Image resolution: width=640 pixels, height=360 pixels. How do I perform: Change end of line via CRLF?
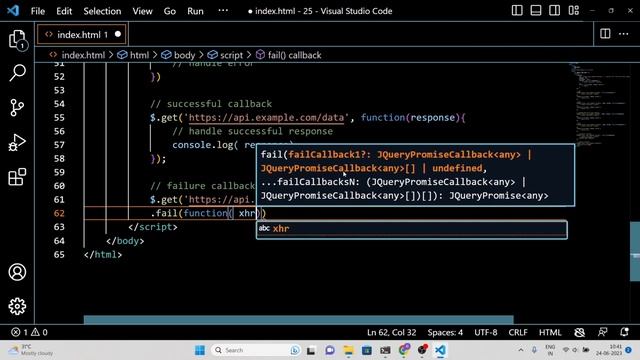518,332
